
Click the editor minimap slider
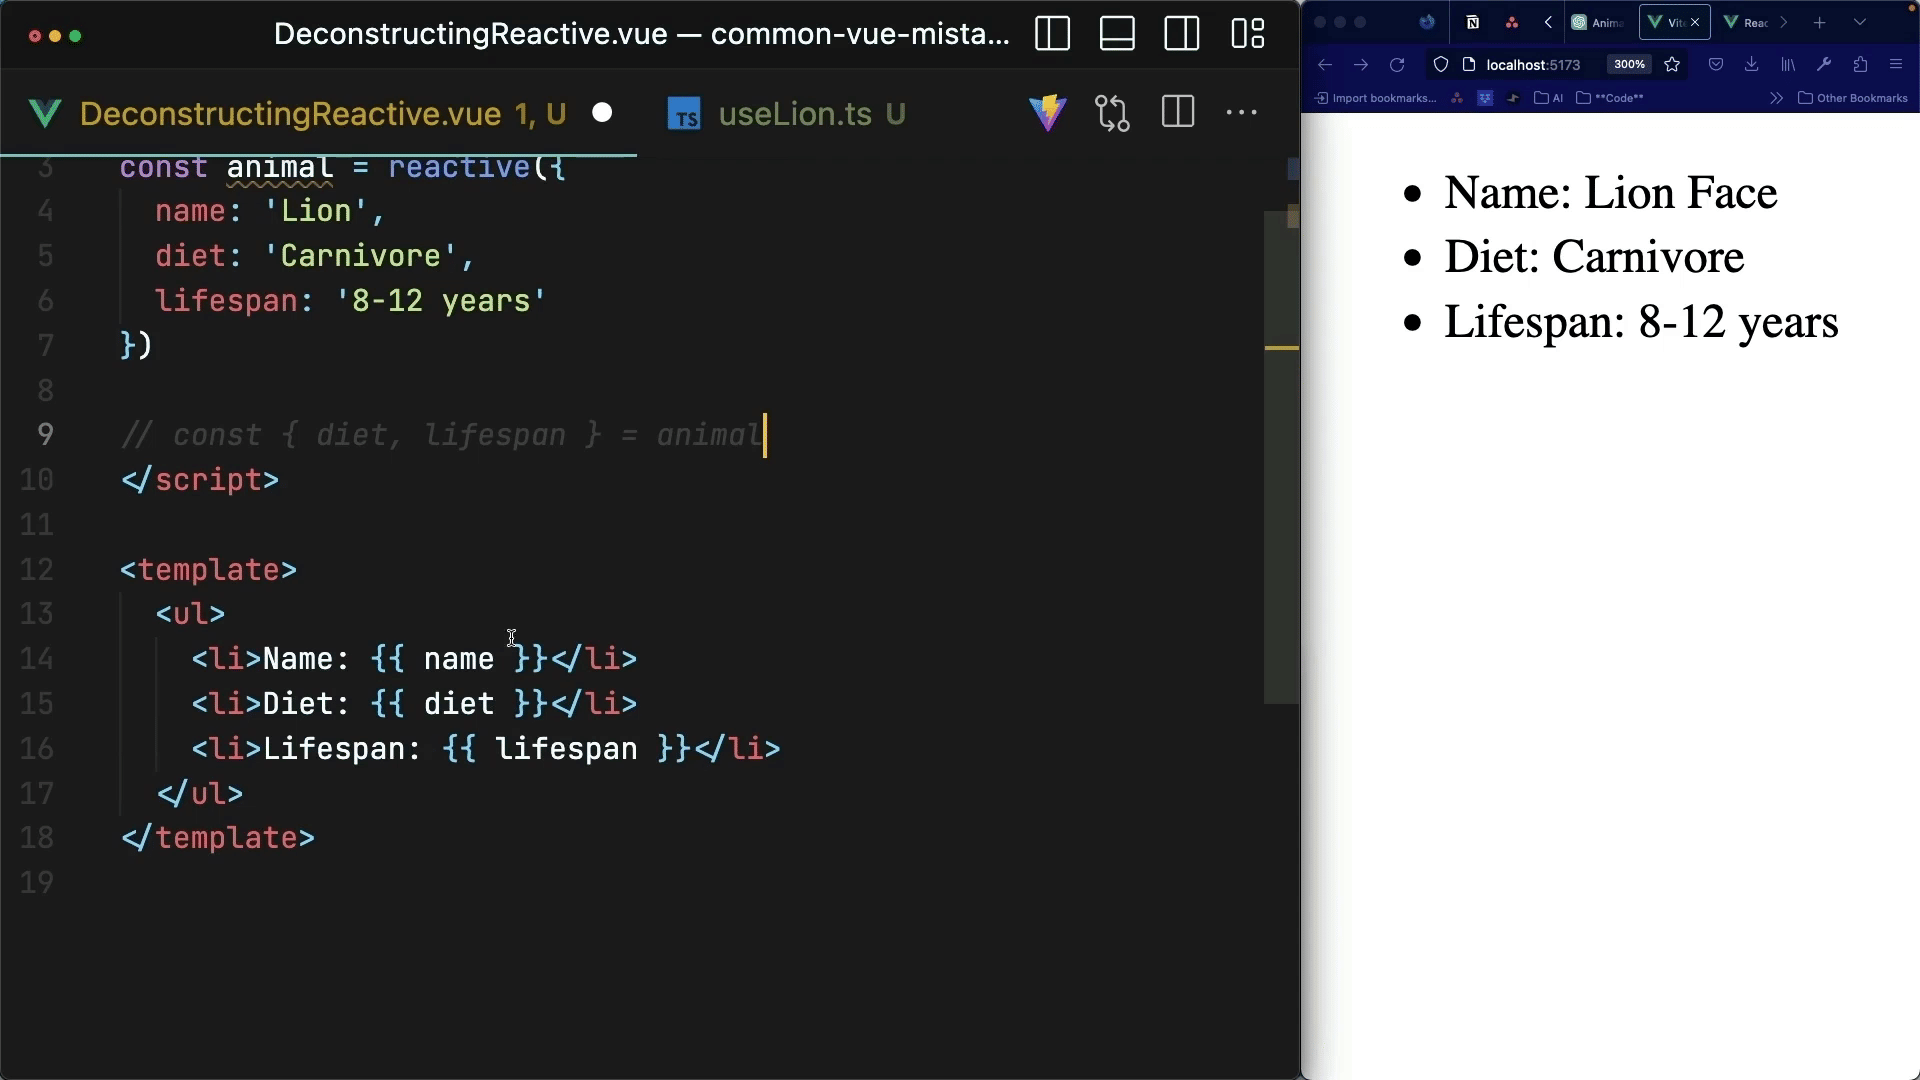pos(1281,457)
